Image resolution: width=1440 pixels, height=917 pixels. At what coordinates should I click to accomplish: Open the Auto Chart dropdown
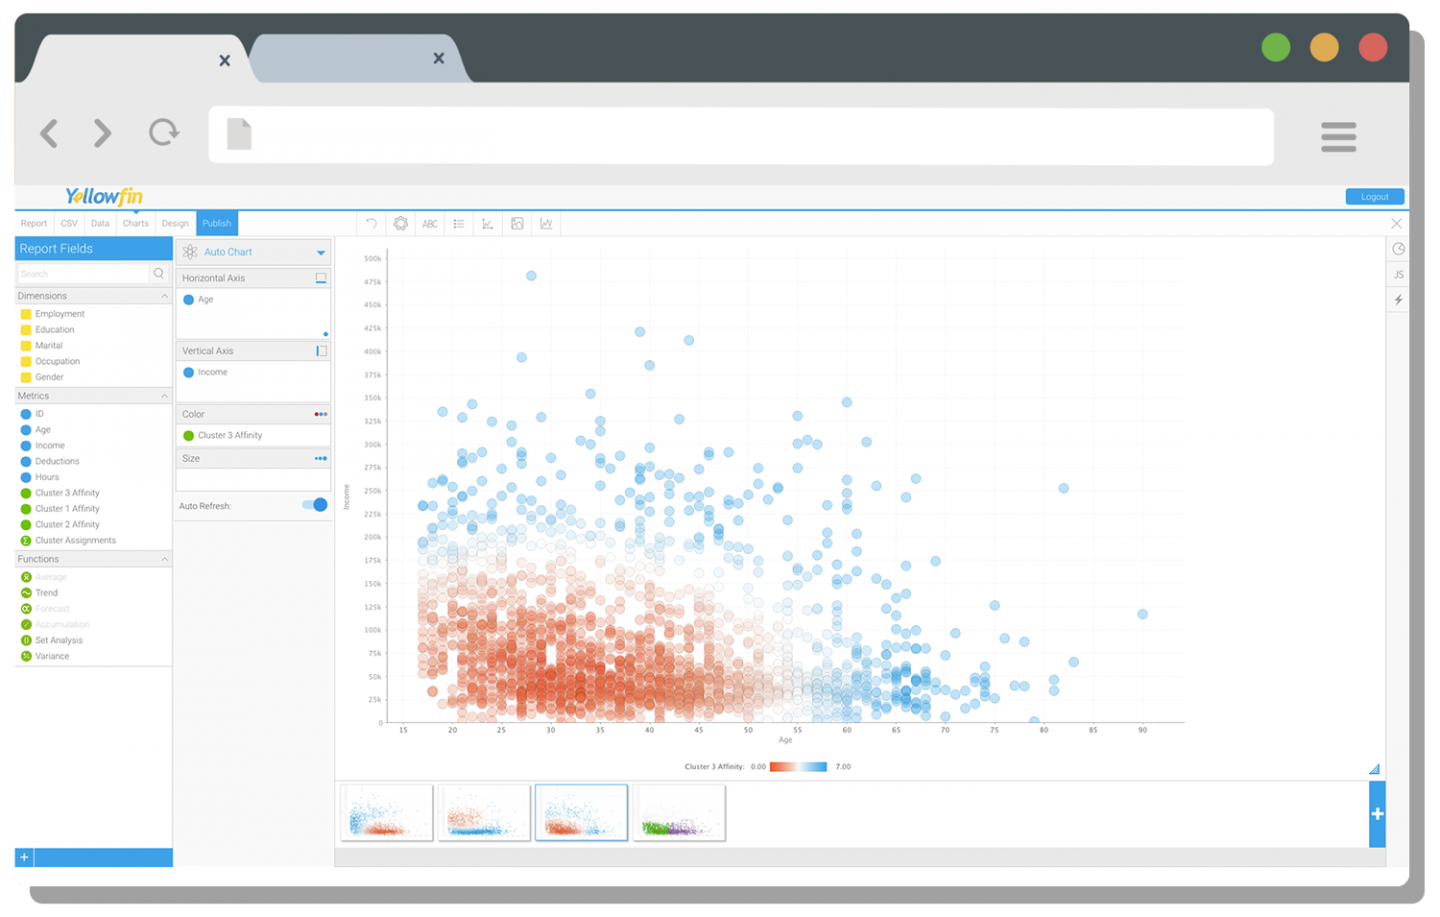pos(320,251)
